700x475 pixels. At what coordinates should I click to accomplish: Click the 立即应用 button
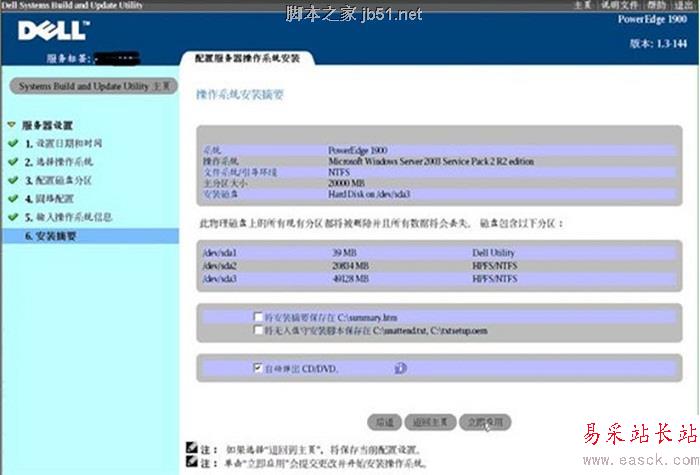click(485, 422)
